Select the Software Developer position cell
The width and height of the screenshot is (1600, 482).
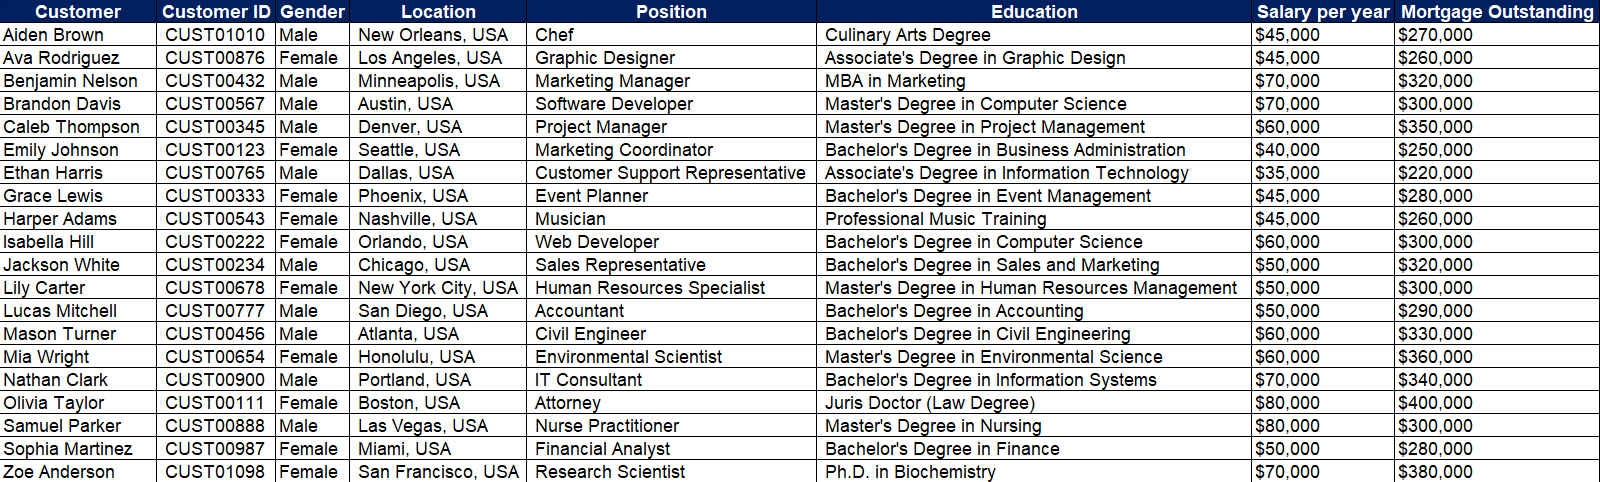click(614, 104)
